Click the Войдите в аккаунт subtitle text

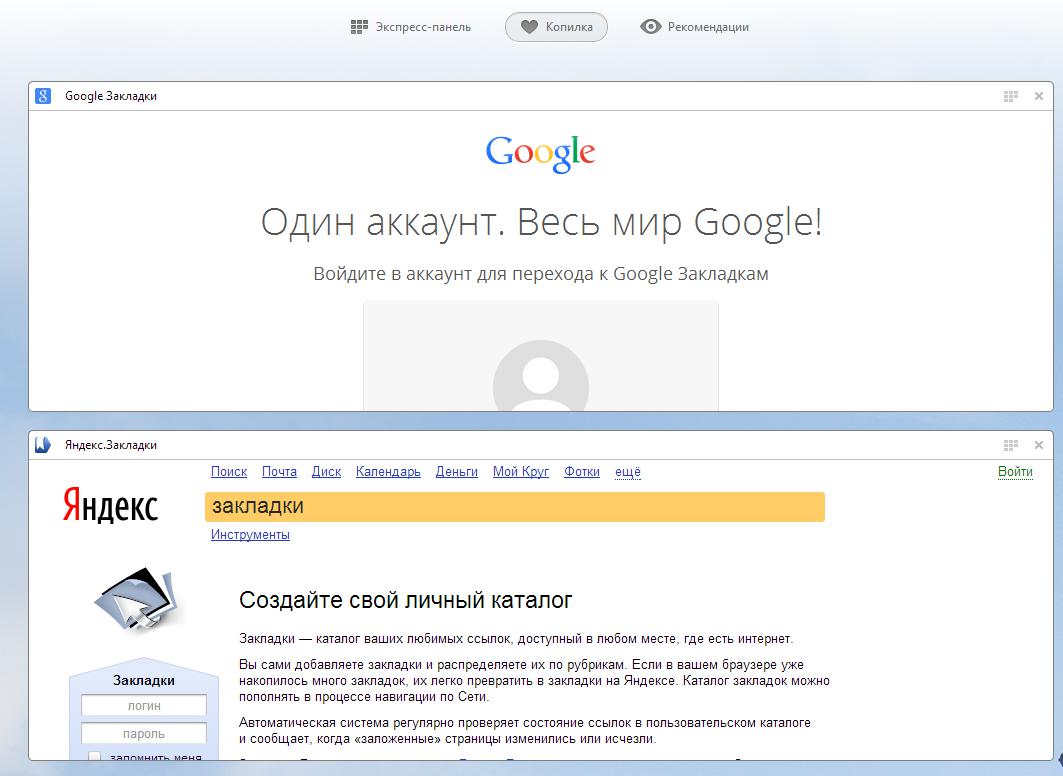pyautogui.click(x=541, y=274)
